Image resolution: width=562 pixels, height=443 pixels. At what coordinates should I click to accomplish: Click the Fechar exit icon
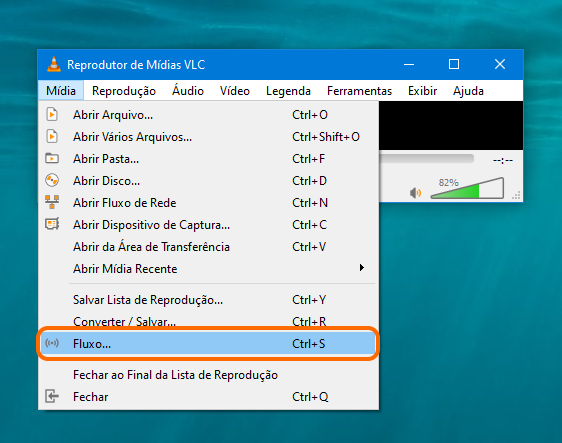(52, 396)
